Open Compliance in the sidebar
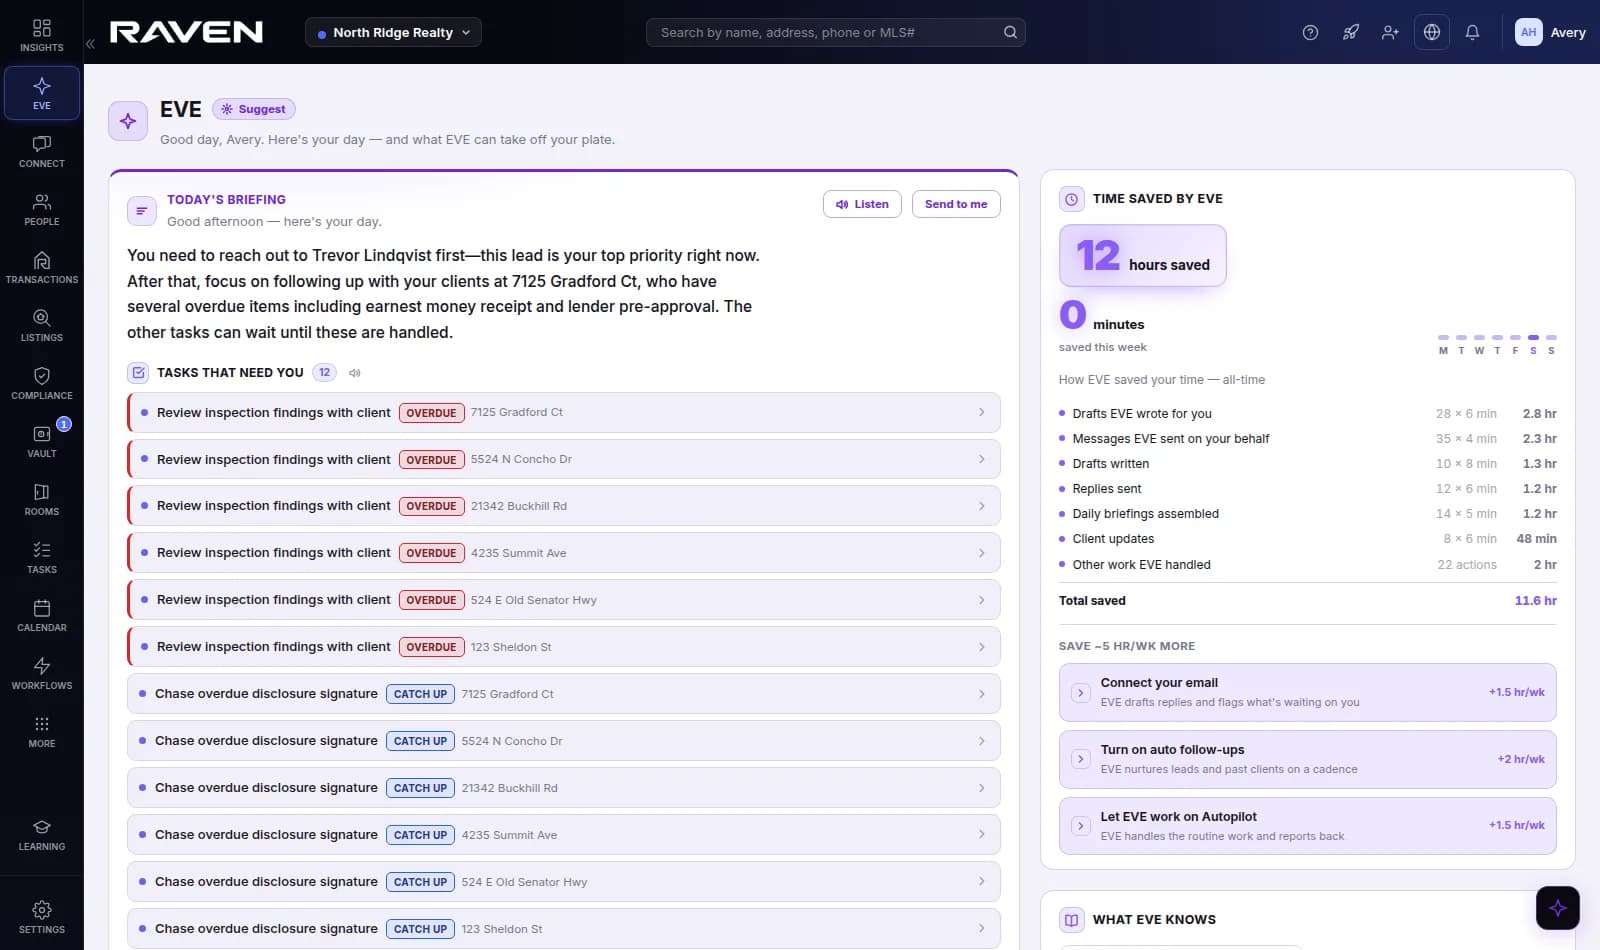The height and width of the screenshot is (950, 1600). coord(42,383)
